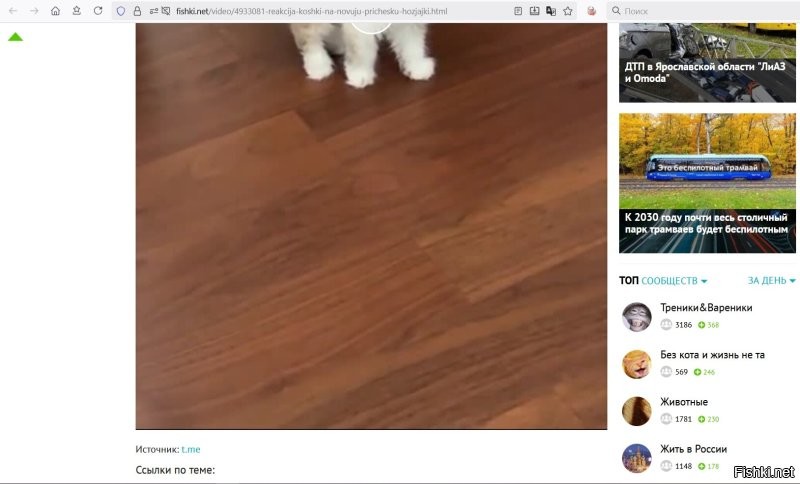Open the Треники&Вареники community

pyautogui.click(x=706, y=308)
